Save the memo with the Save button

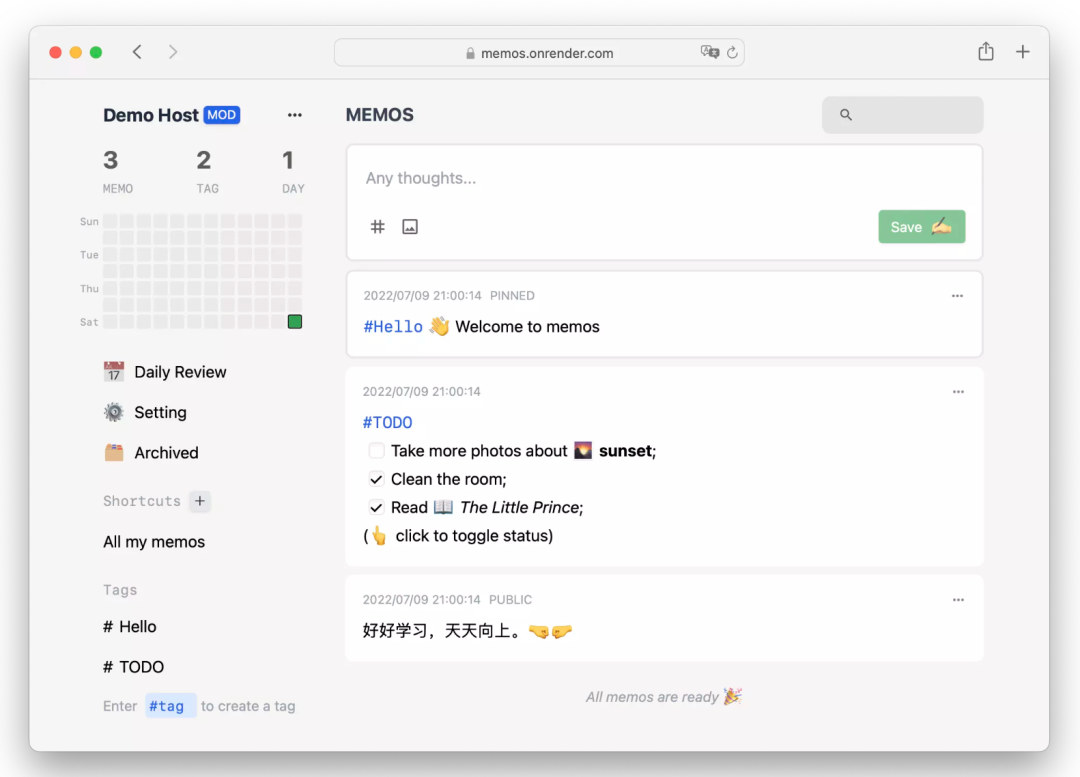[922, 227]
